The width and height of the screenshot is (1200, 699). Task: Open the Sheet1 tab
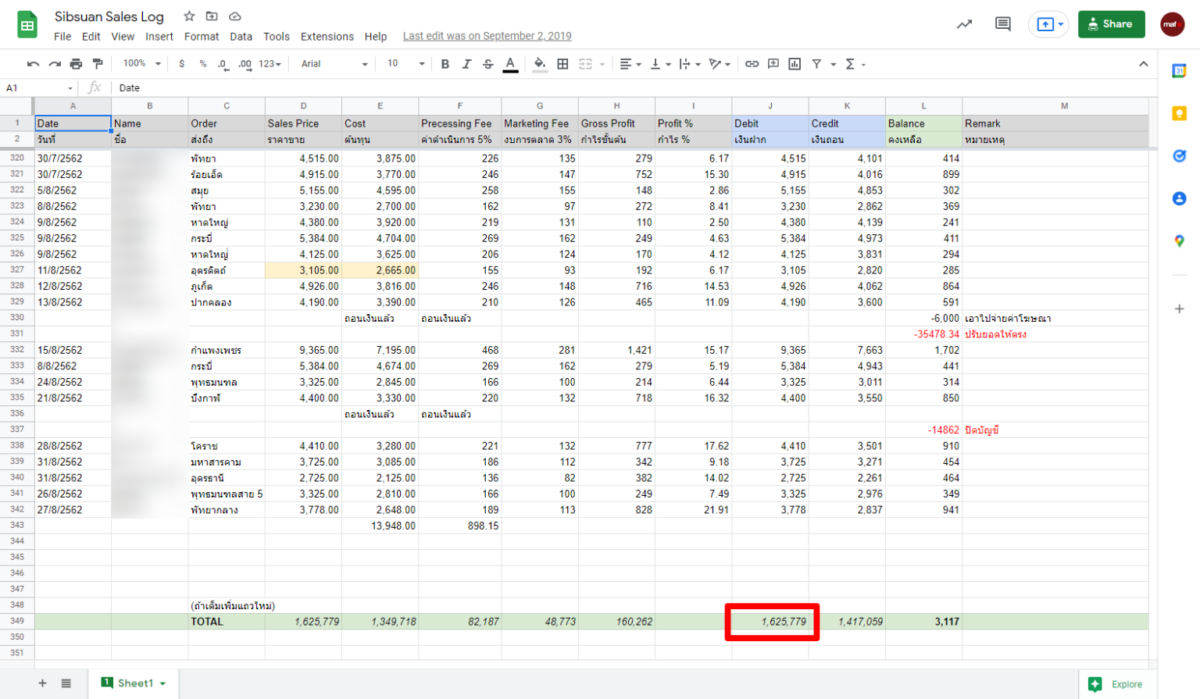point(135,683)
